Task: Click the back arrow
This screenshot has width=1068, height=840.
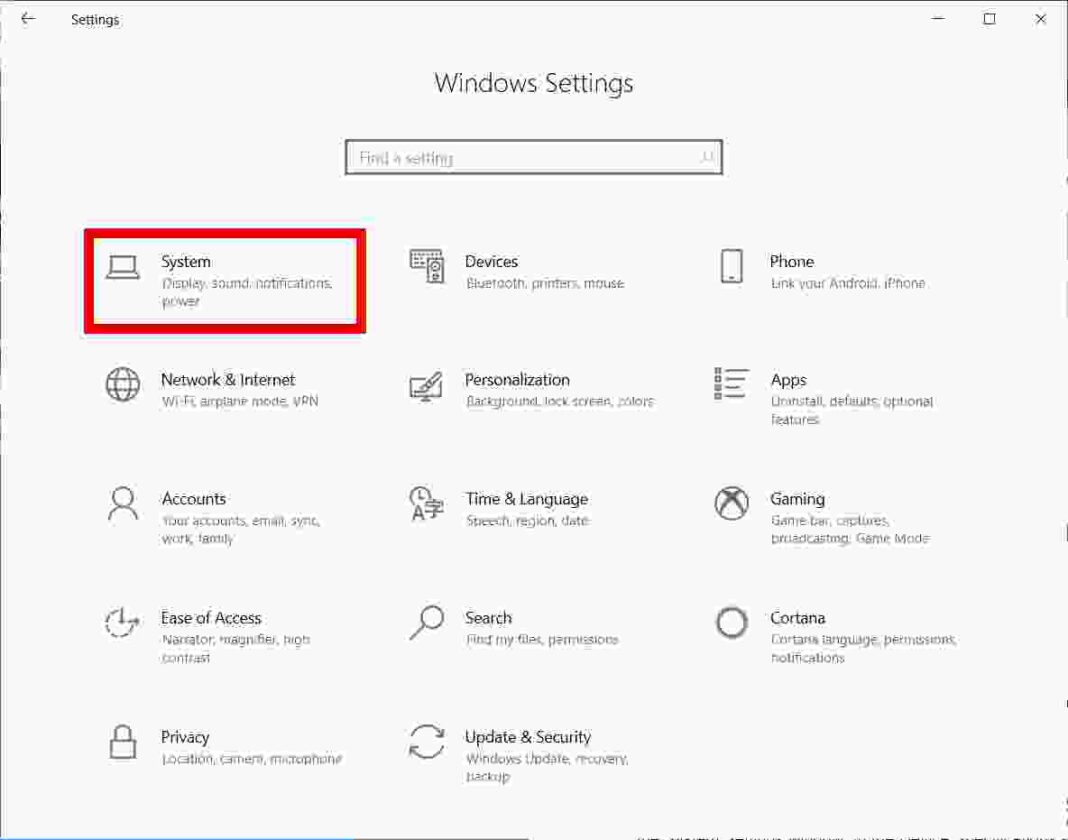Action: (x=27, y=19)
